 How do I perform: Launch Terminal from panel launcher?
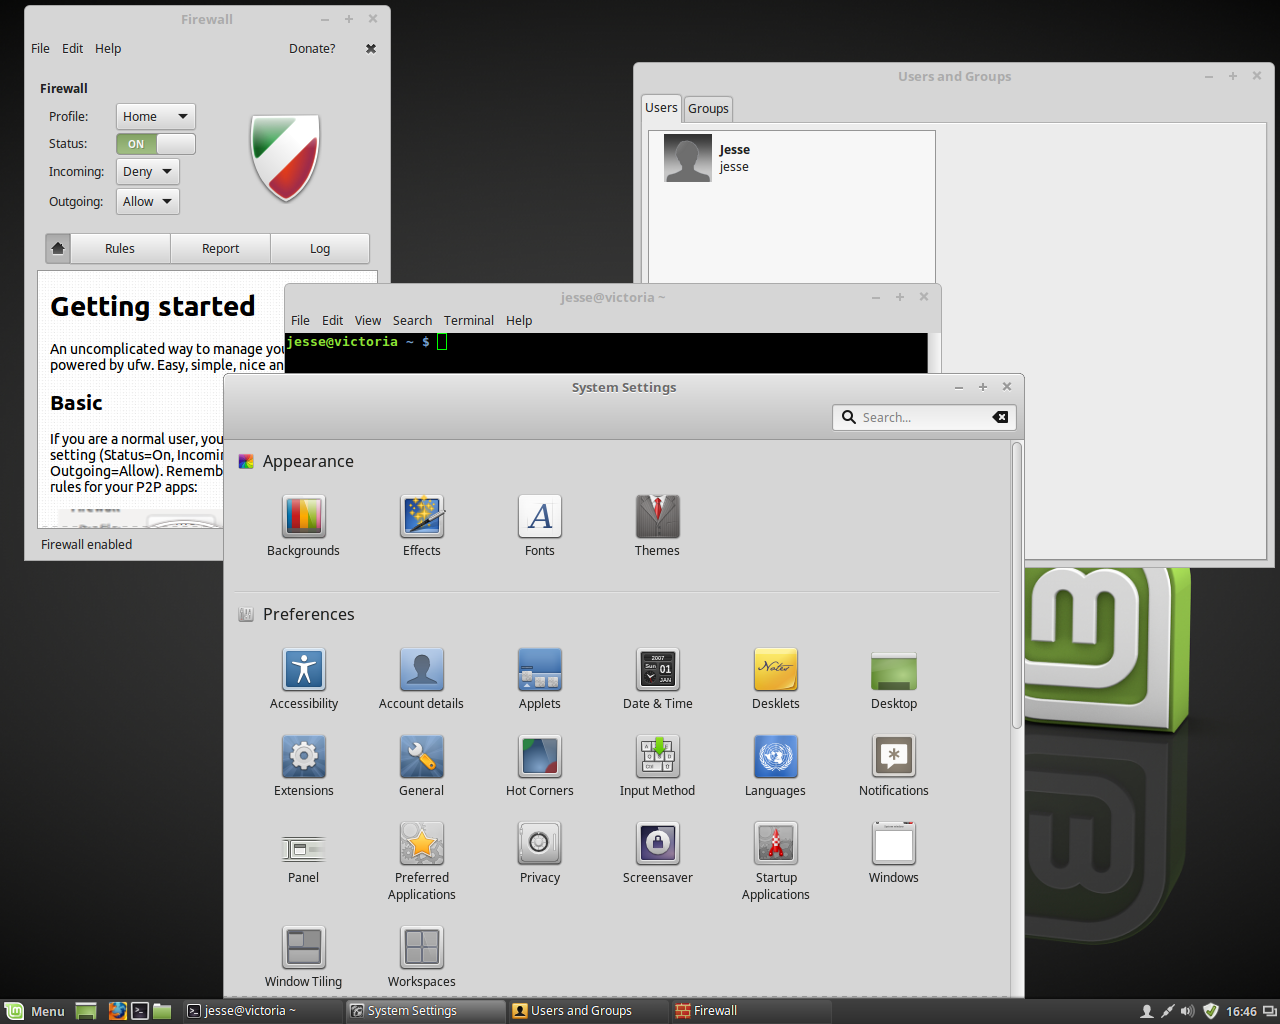(140, 1011)
